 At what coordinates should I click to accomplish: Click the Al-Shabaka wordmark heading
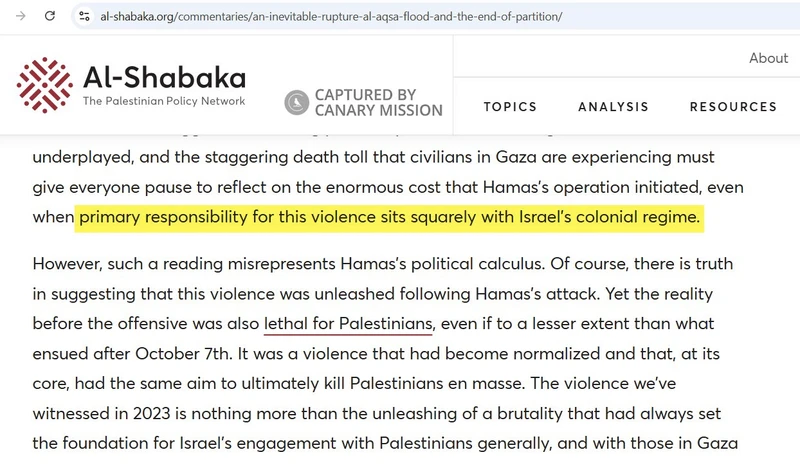(x=164, y=78)
